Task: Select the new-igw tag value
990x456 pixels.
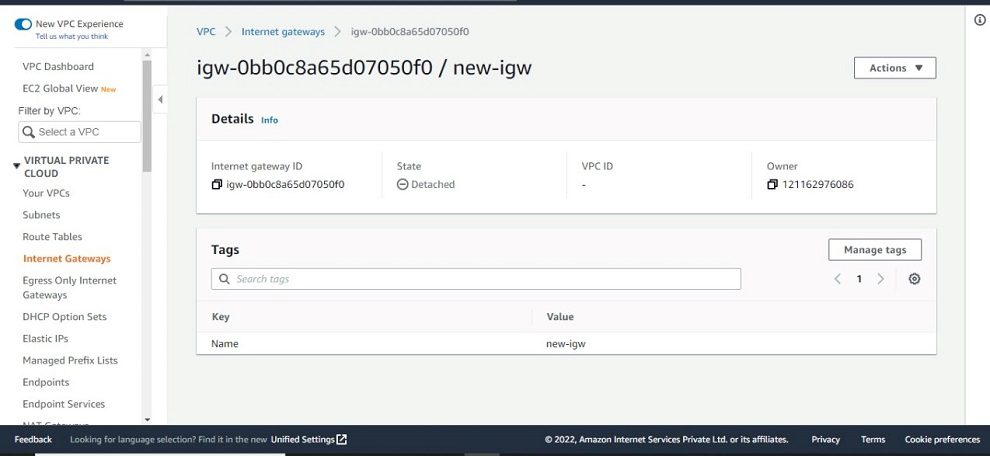Action: click(x=566, y=344)
